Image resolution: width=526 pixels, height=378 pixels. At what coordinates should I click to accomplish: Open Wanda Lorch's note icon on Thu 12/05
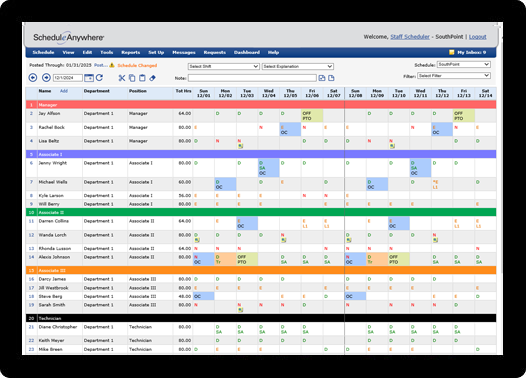coord(284,240)
